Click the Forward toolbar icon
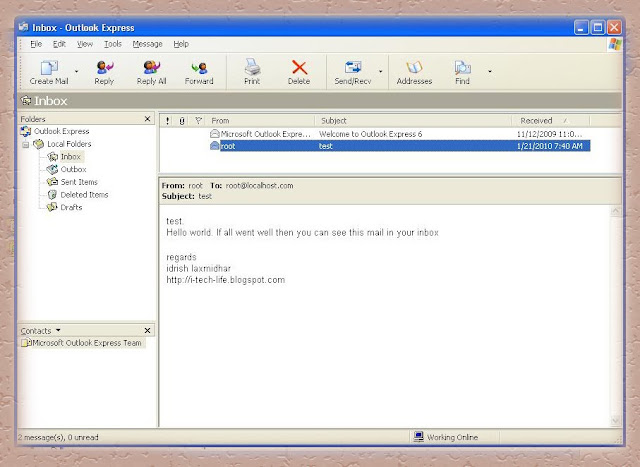This screenshot has width=640, height=467. click(x=199, y=68)
